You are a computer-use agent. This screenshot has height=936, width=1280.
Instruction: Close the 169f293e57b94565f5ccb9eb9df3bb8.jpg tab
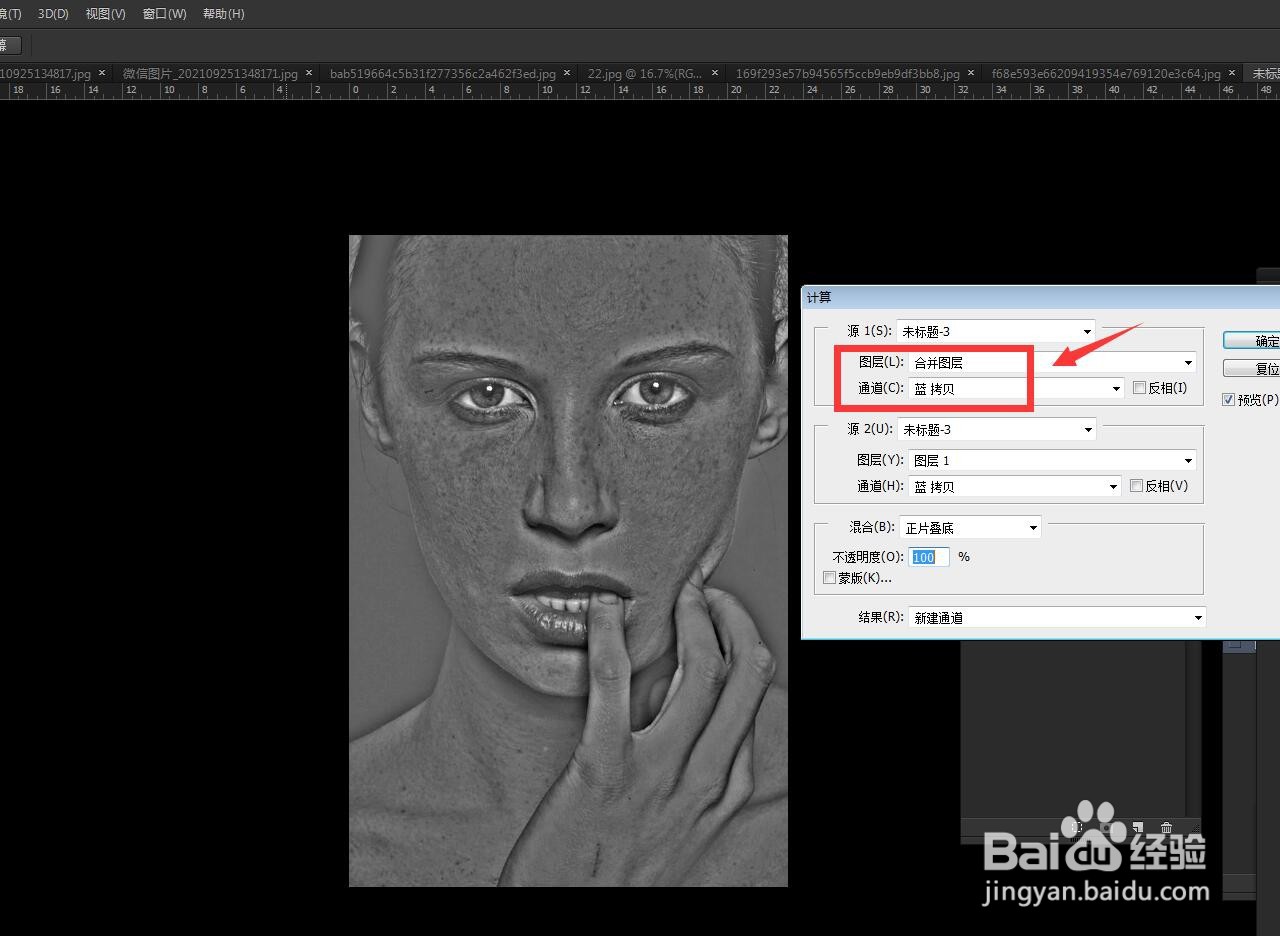(x=970, y=73)
